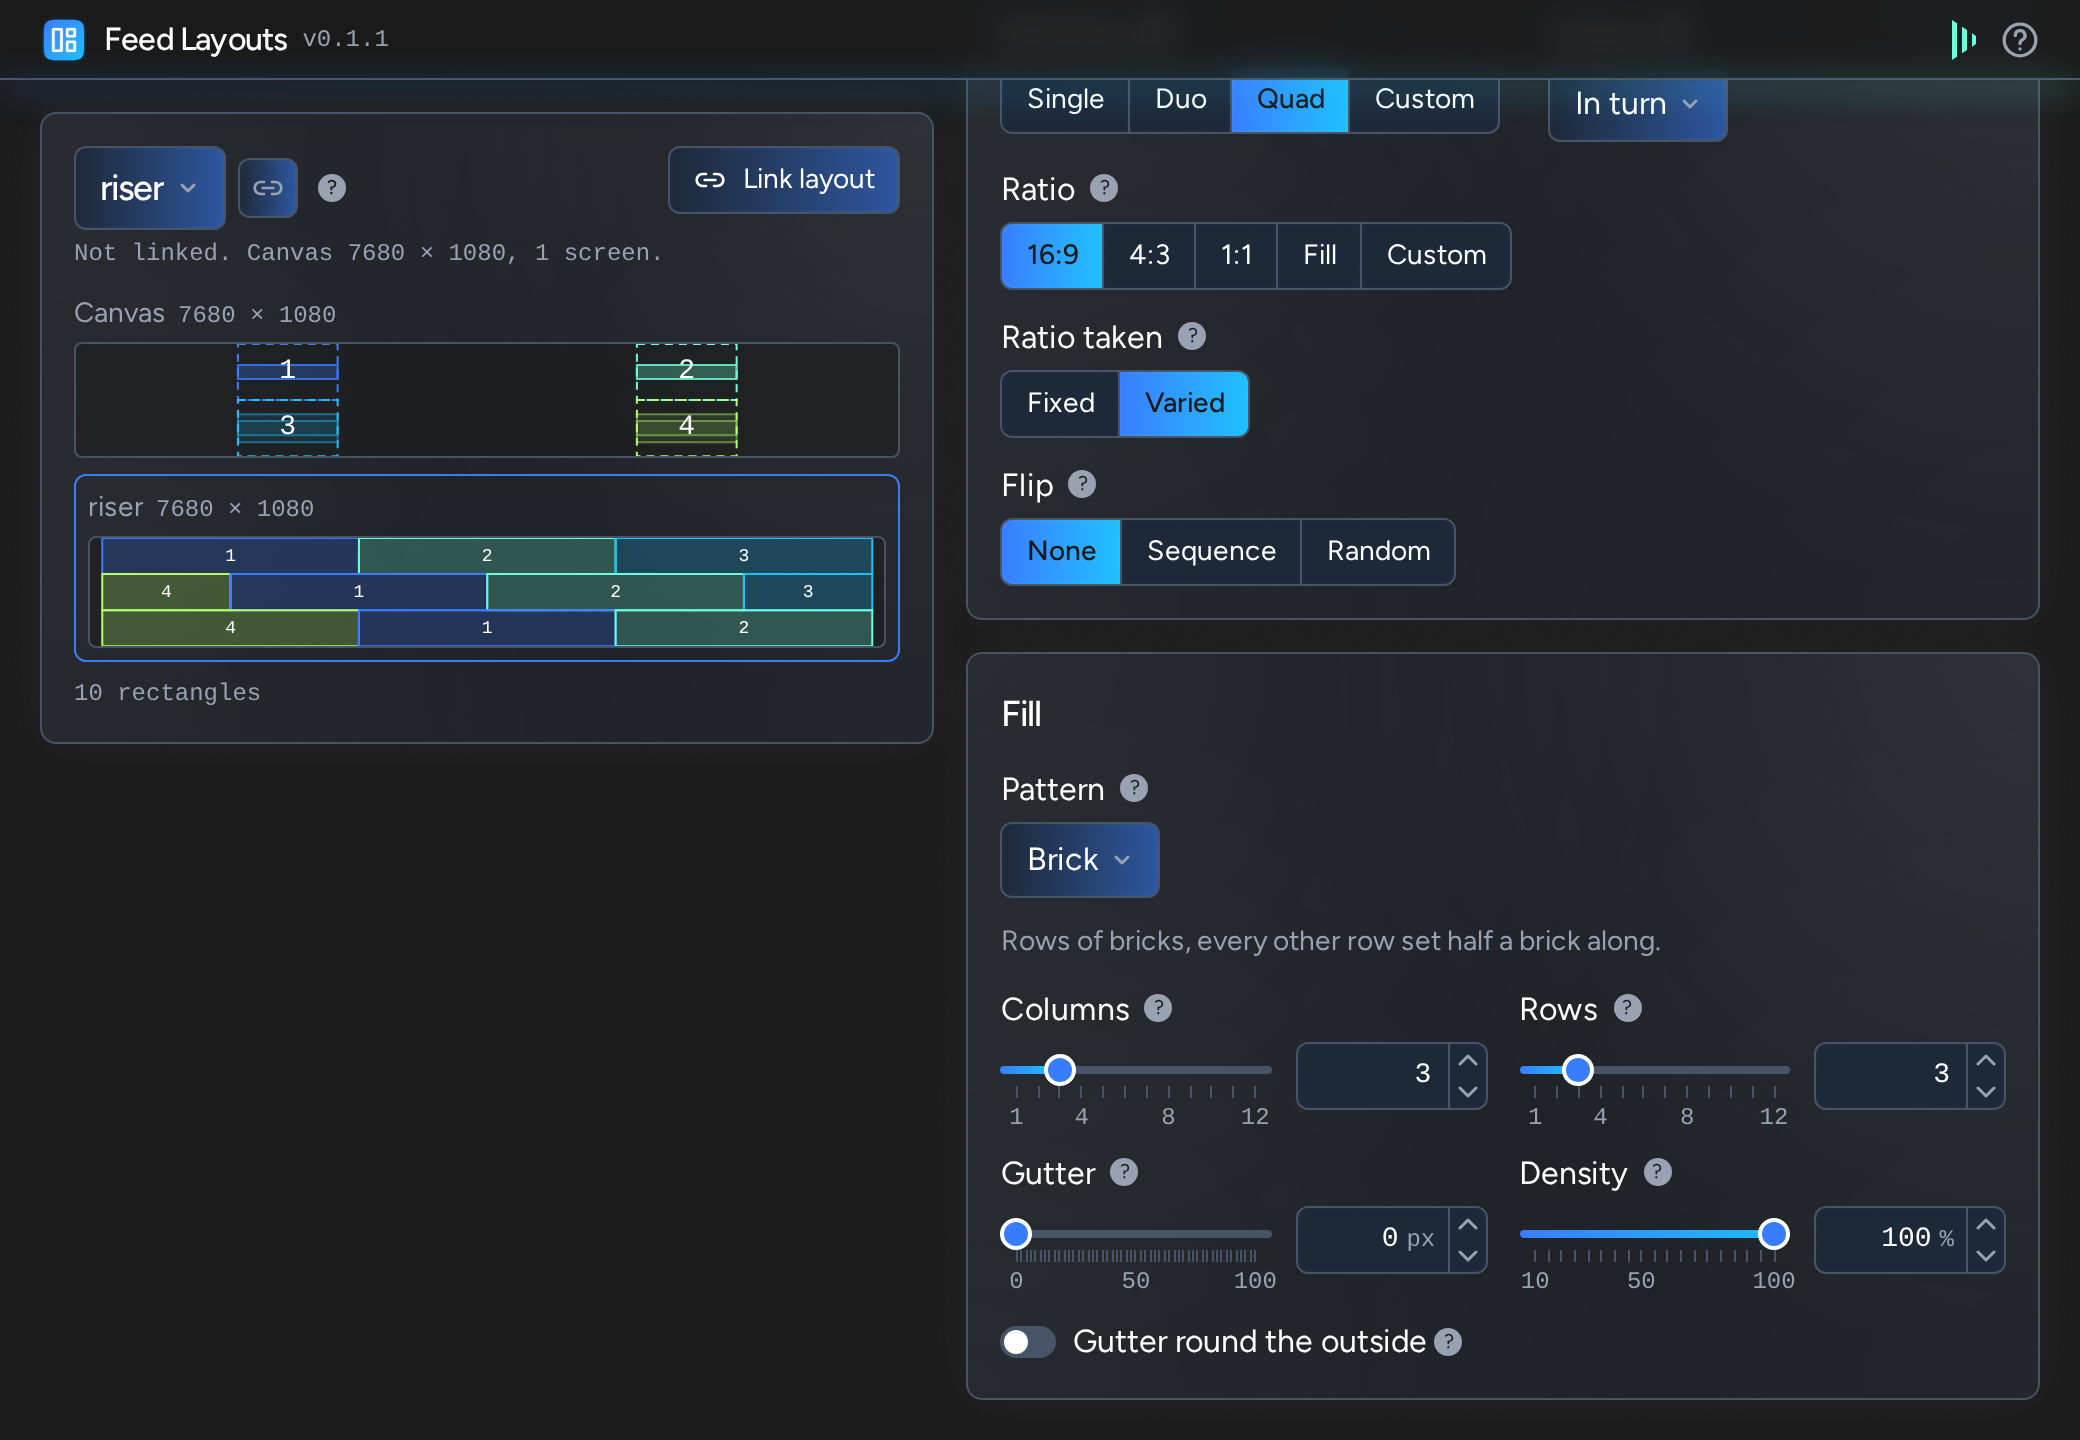The height and width of the screenshot is (1440, 2080).
Task: Show help for Ratio taken setting
Action: click(x=1192, y=336)
